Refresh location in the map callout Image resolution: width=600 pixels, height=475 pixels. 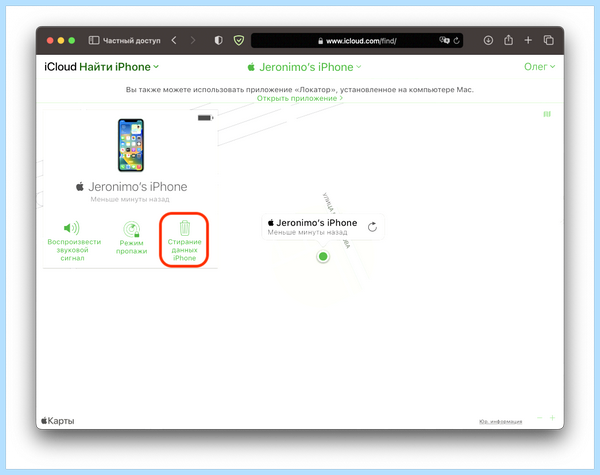tap(372, 227)
